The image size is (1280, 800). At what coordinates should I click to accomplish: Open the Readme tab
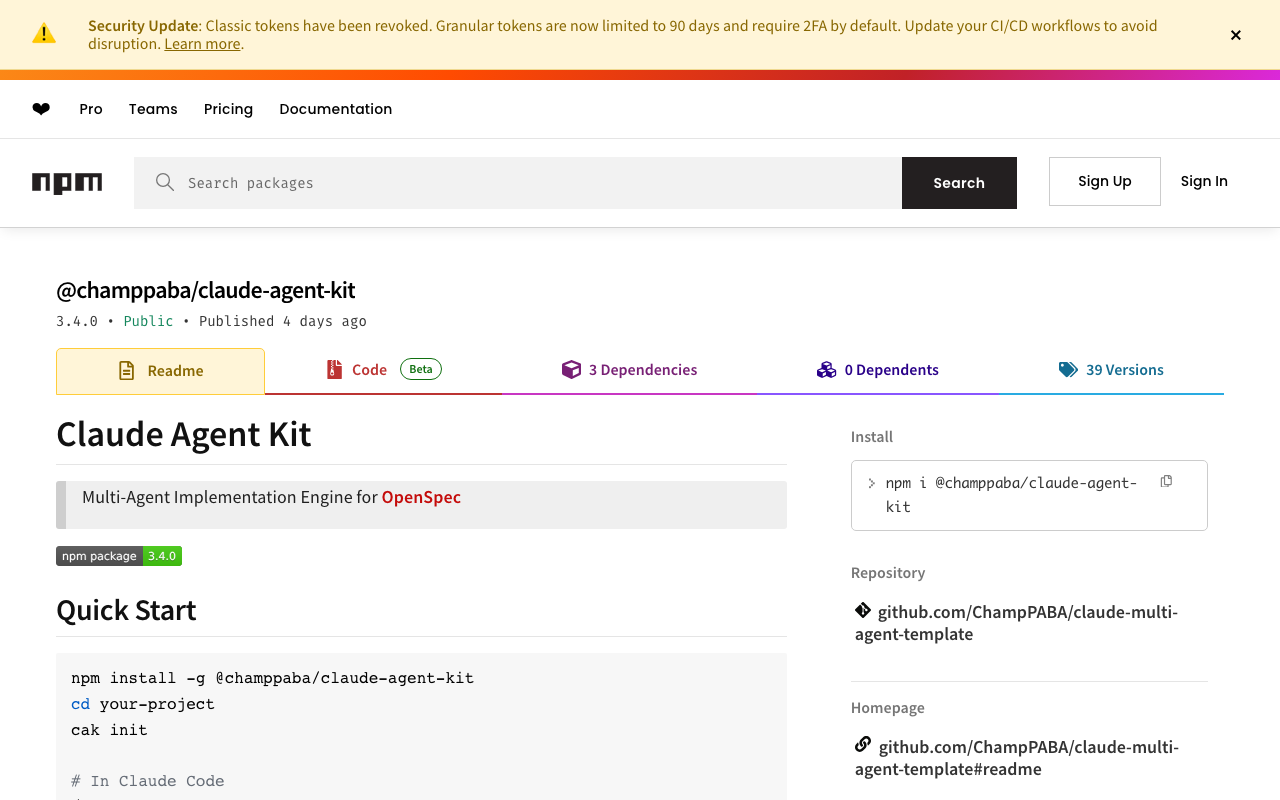pos(161,371)
